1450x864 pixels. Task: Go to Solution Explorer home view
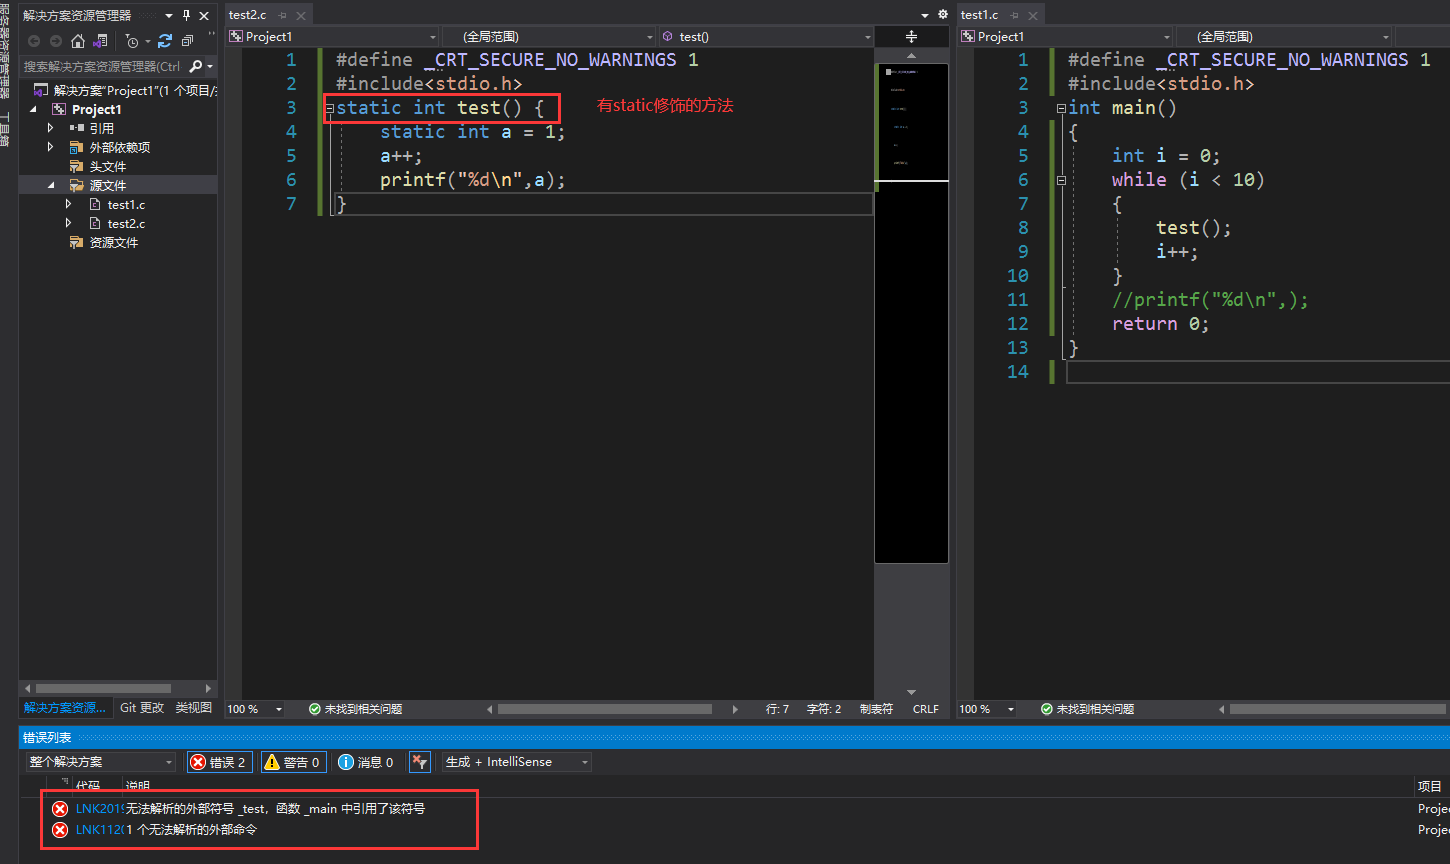[78, 41]
